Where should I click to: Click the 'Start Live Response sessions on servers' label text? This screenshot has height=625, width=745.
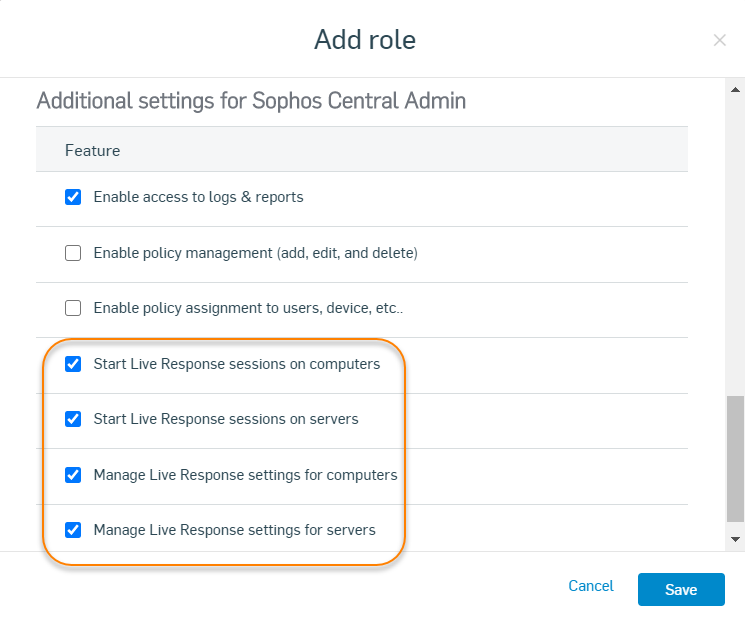[226, 419]
